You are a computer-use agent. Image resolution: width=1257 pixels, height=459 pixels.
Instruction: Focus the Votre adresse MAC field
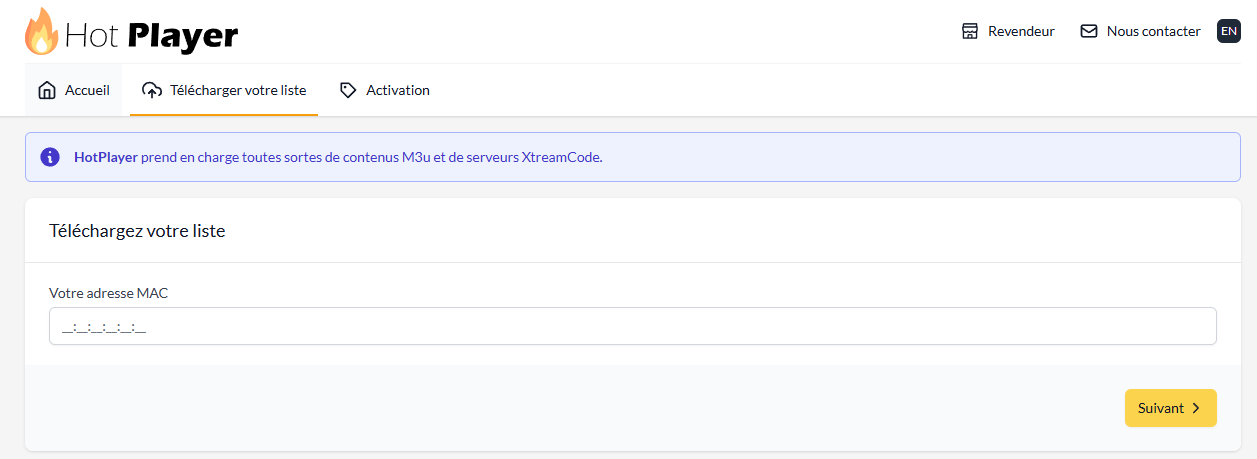[633, 326]
